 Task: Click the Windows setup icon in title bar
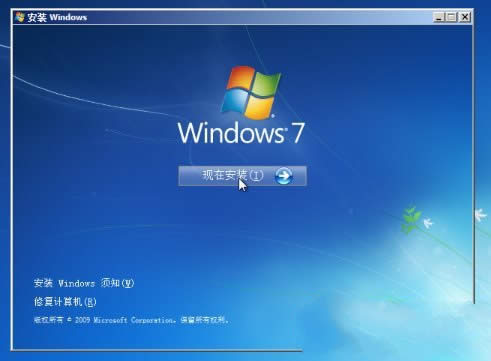[x=20, y=17]
